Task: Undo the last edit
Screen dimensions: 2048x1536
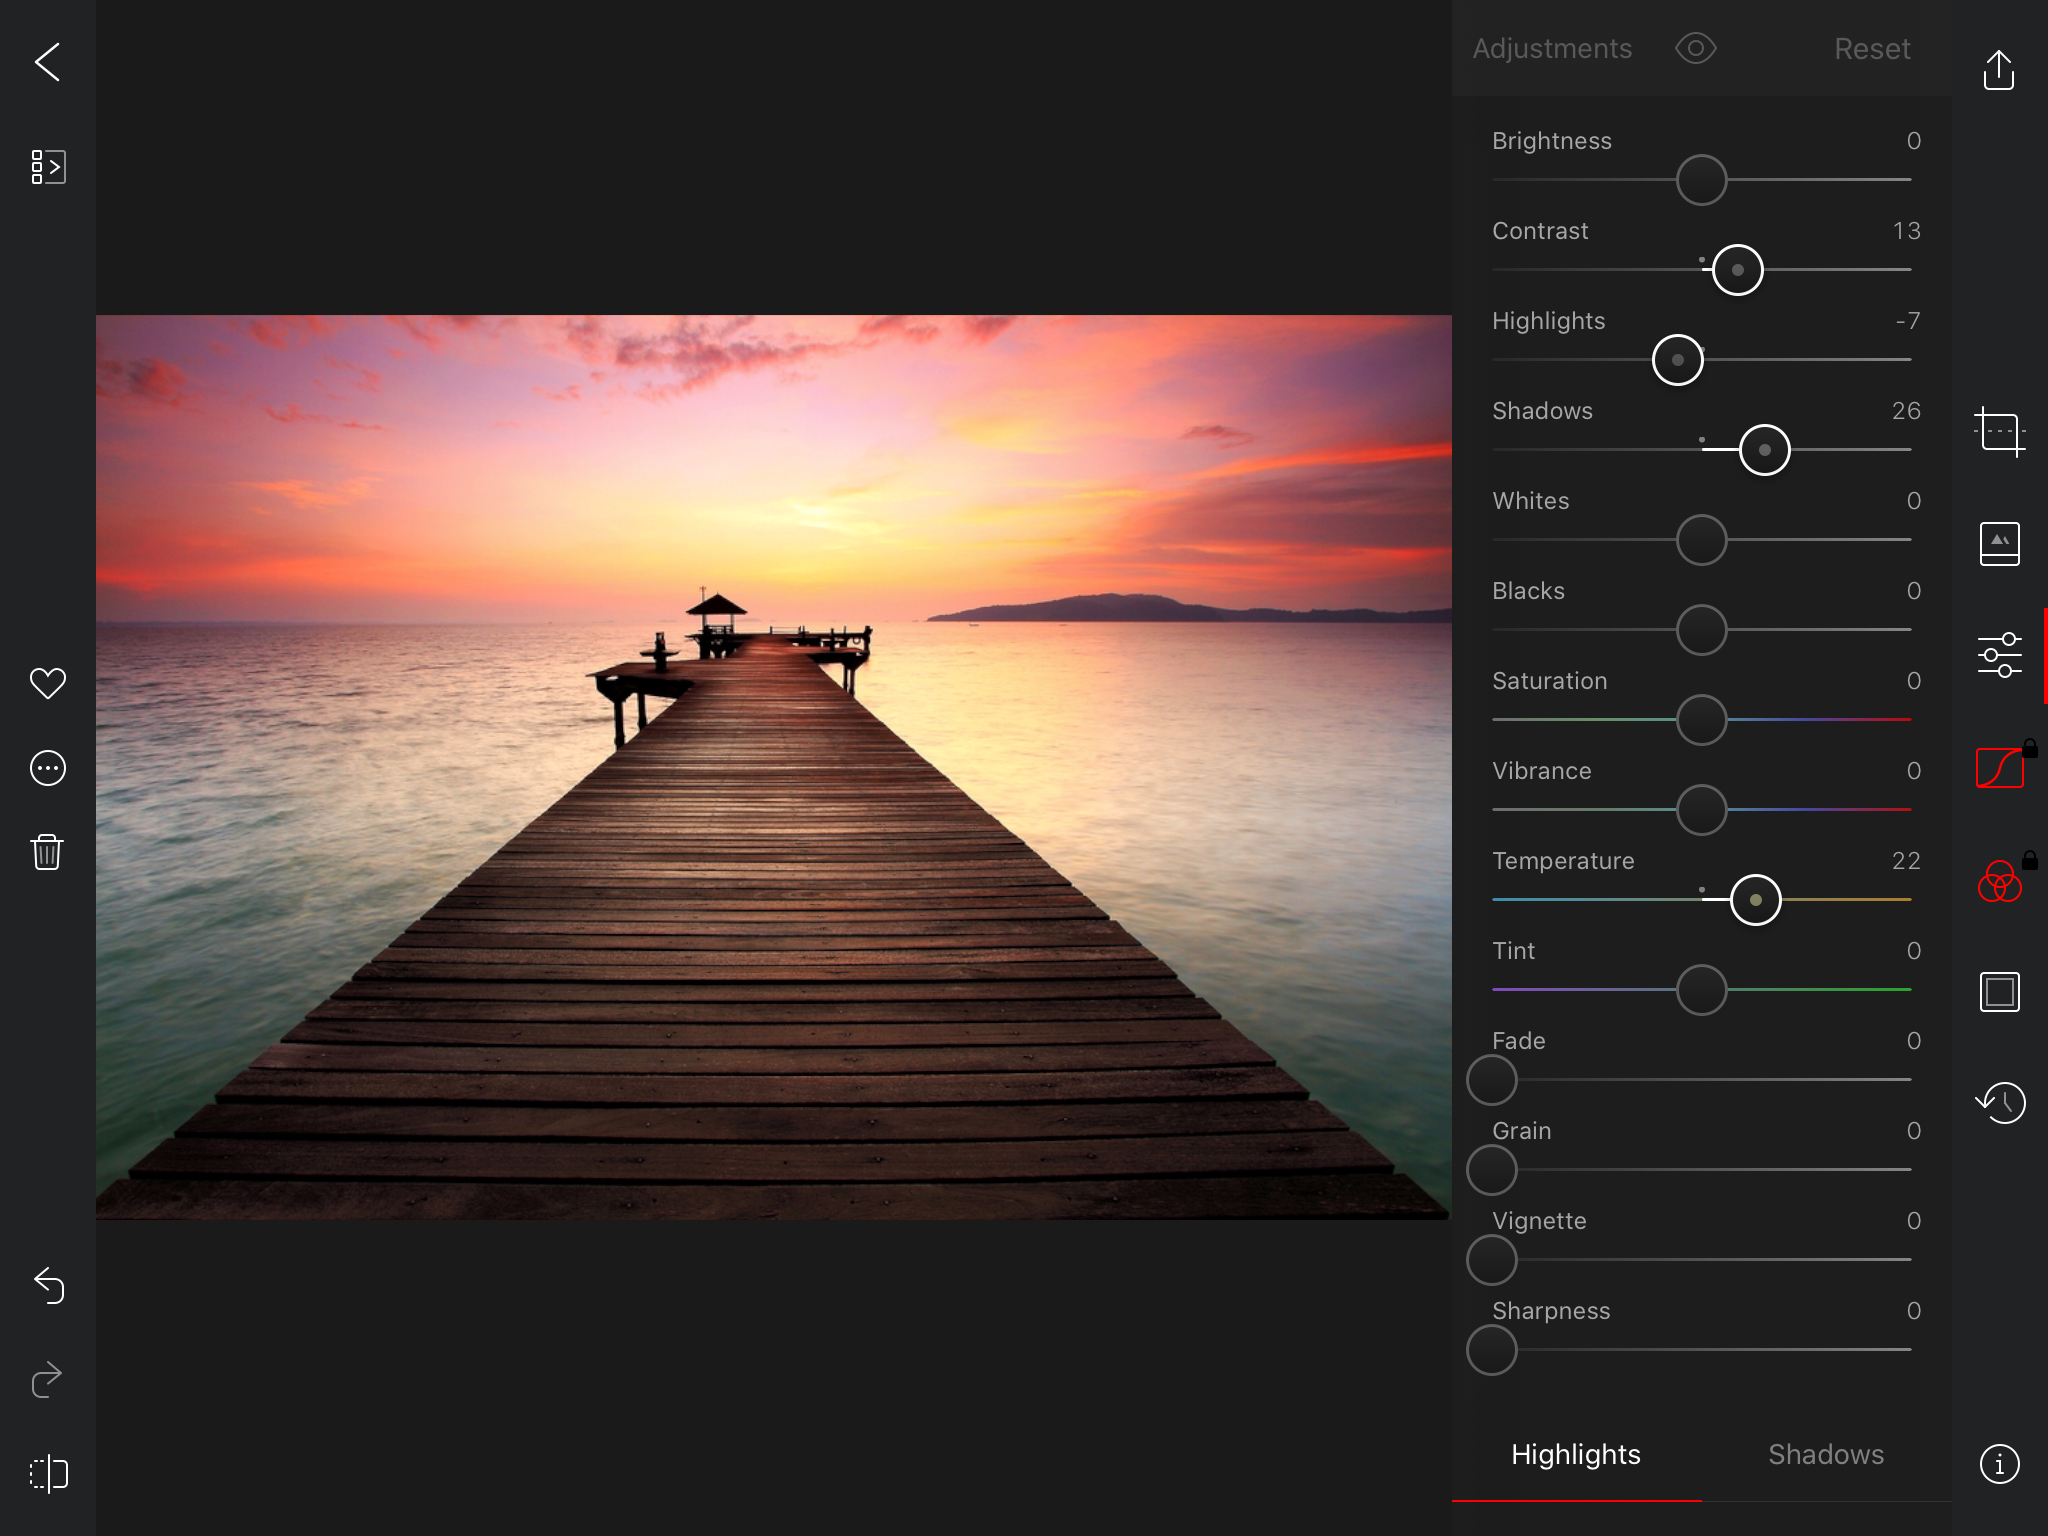Action: (48, 1285)
